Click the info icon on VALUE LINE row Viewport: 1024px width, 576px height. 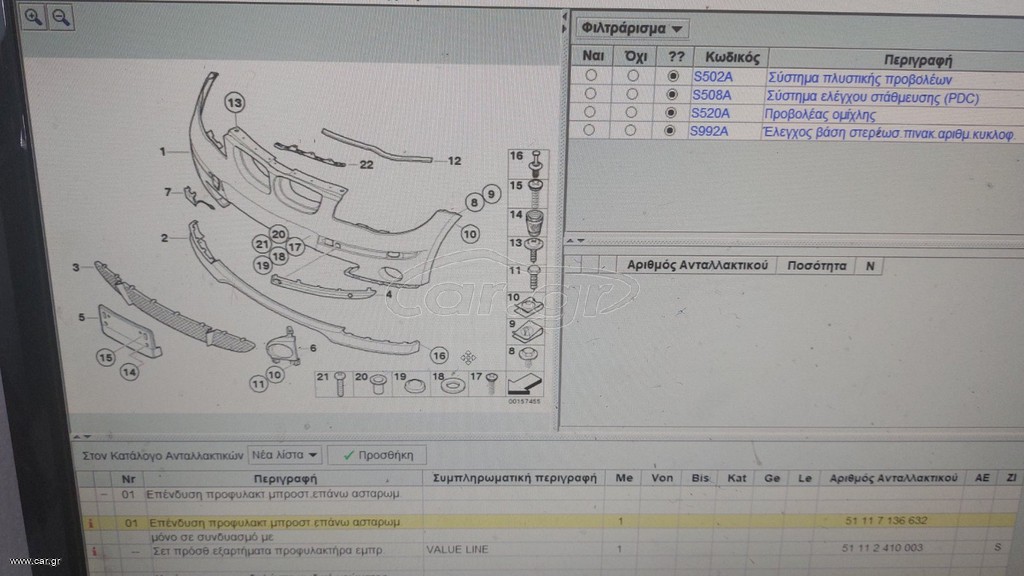pos(95,551)
